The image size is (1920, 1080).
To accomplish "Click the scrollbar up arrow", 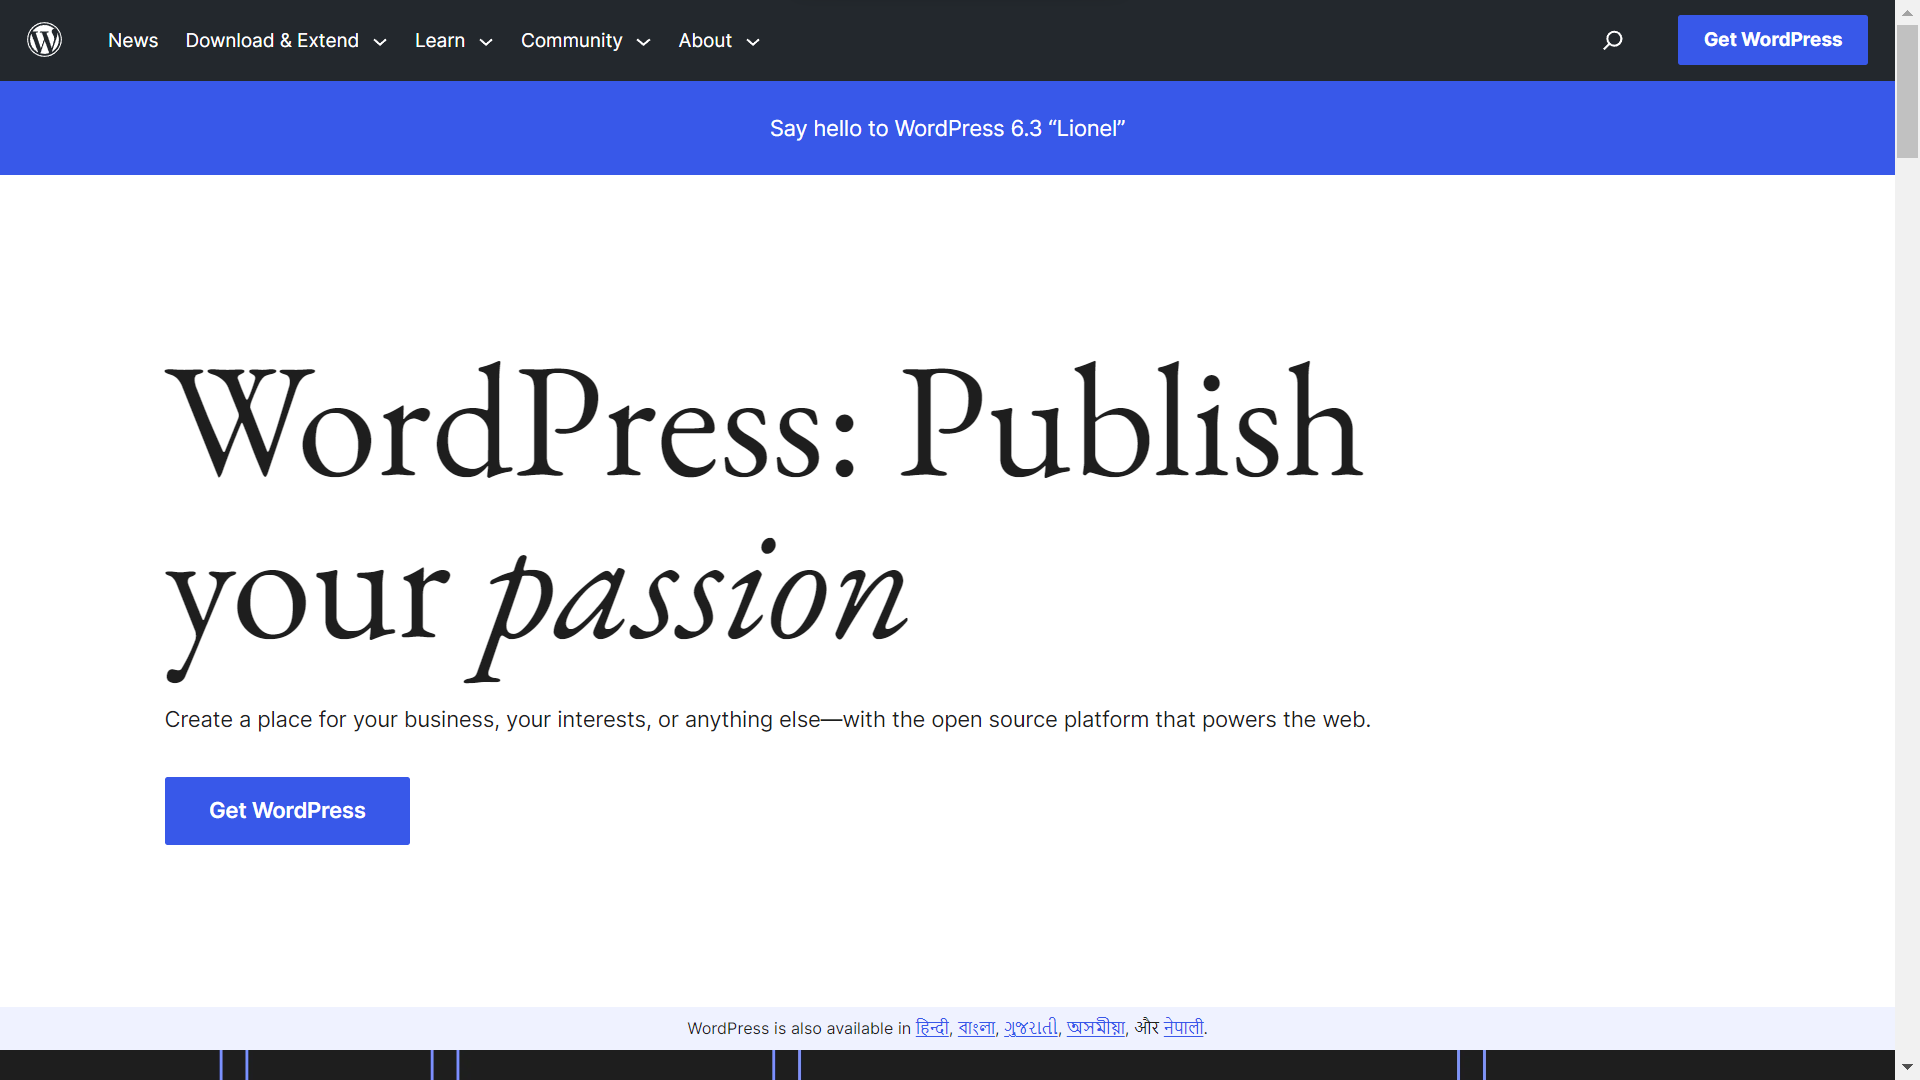I will click(1907, 12).
